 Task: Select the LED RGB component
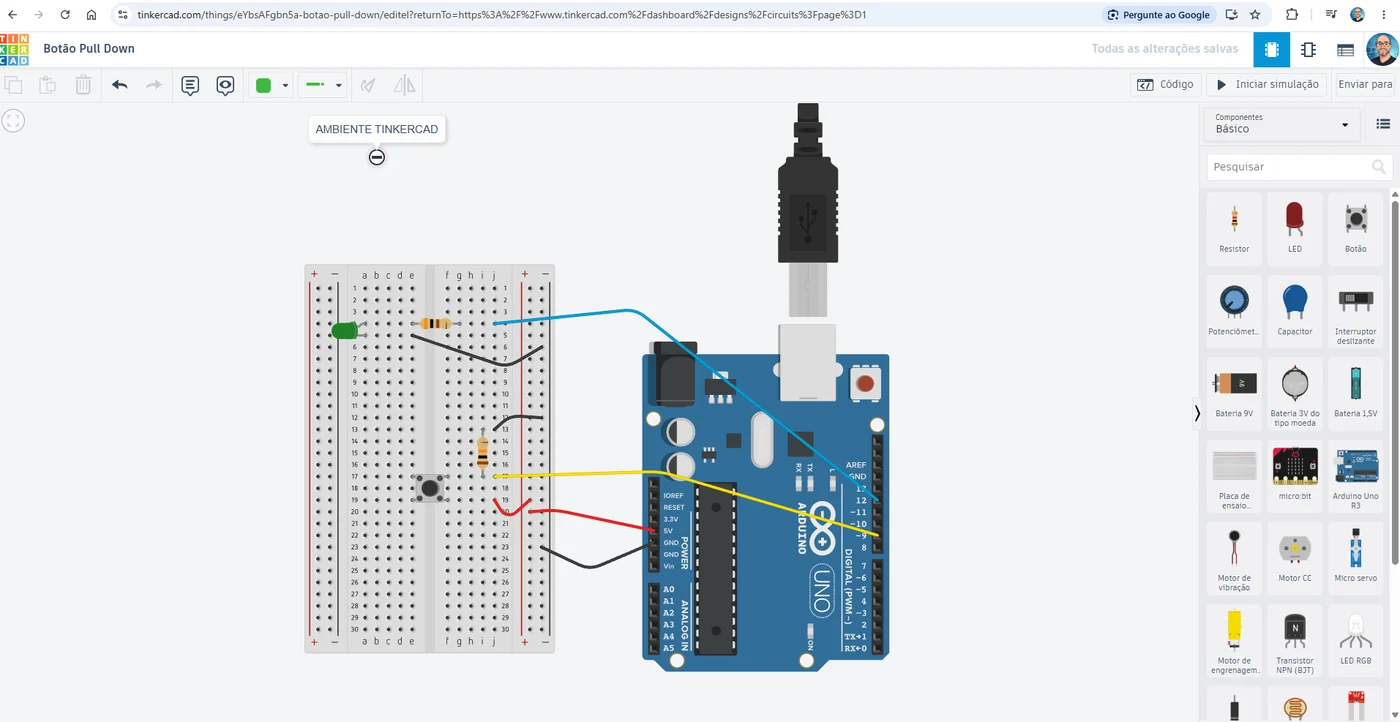pyautogui.click(x=1355, y=641)
